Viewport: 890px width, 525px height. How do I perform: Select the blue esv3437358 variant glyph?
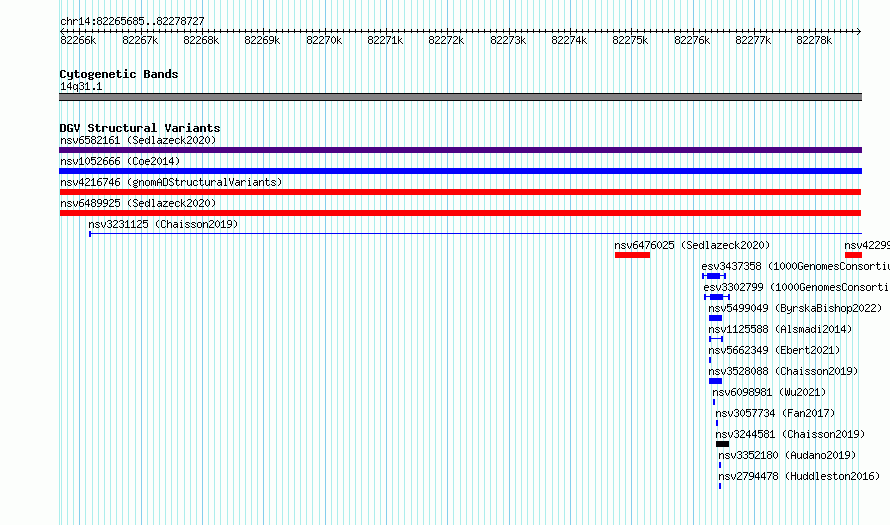[714, 276]
